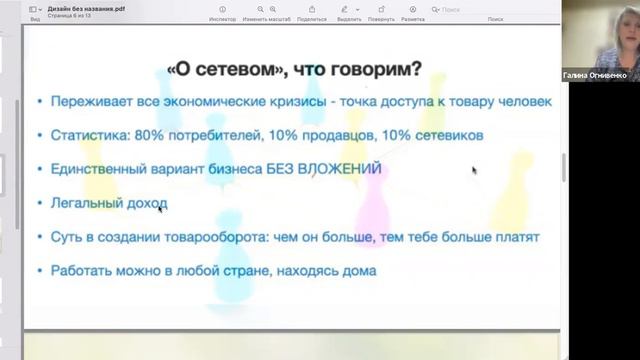The image size is (640, 360).
Task: Click the name label 'Галина Огнивенко'
Action: pos(595,76)
